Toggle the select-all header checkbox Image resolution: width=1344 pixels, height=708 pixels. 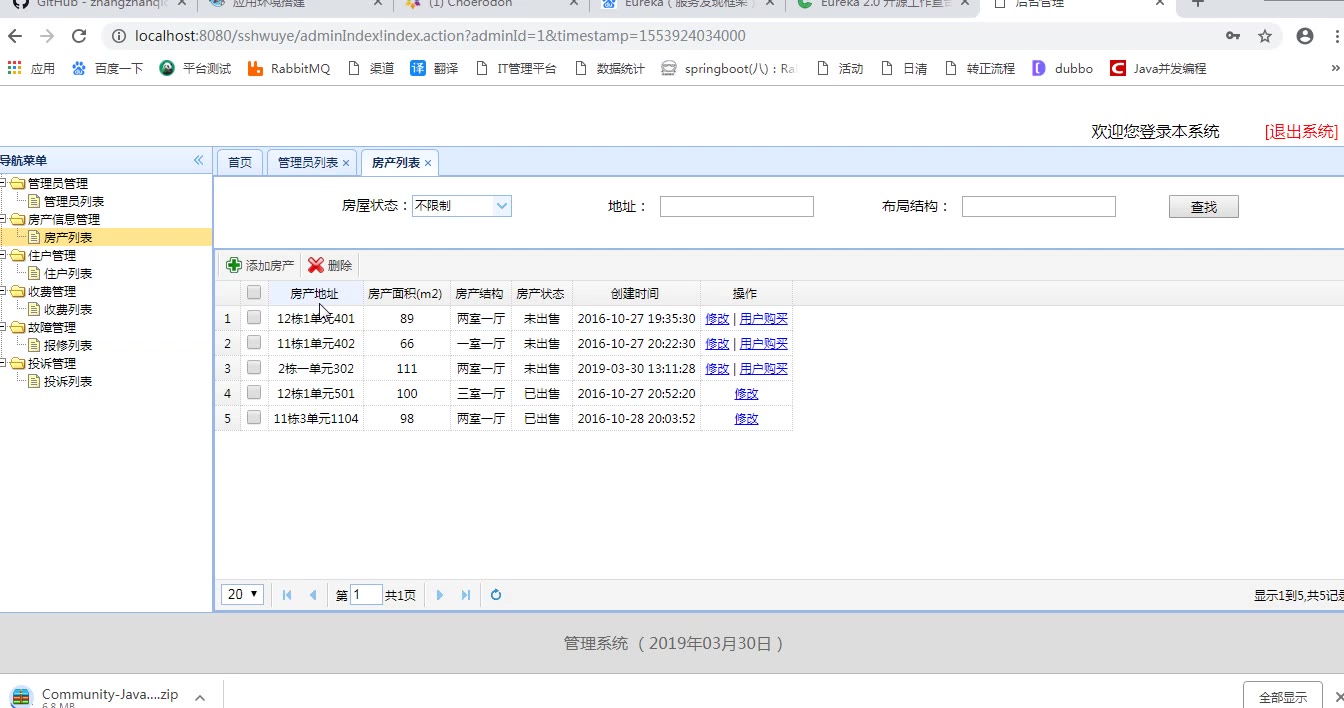(254, 293)
